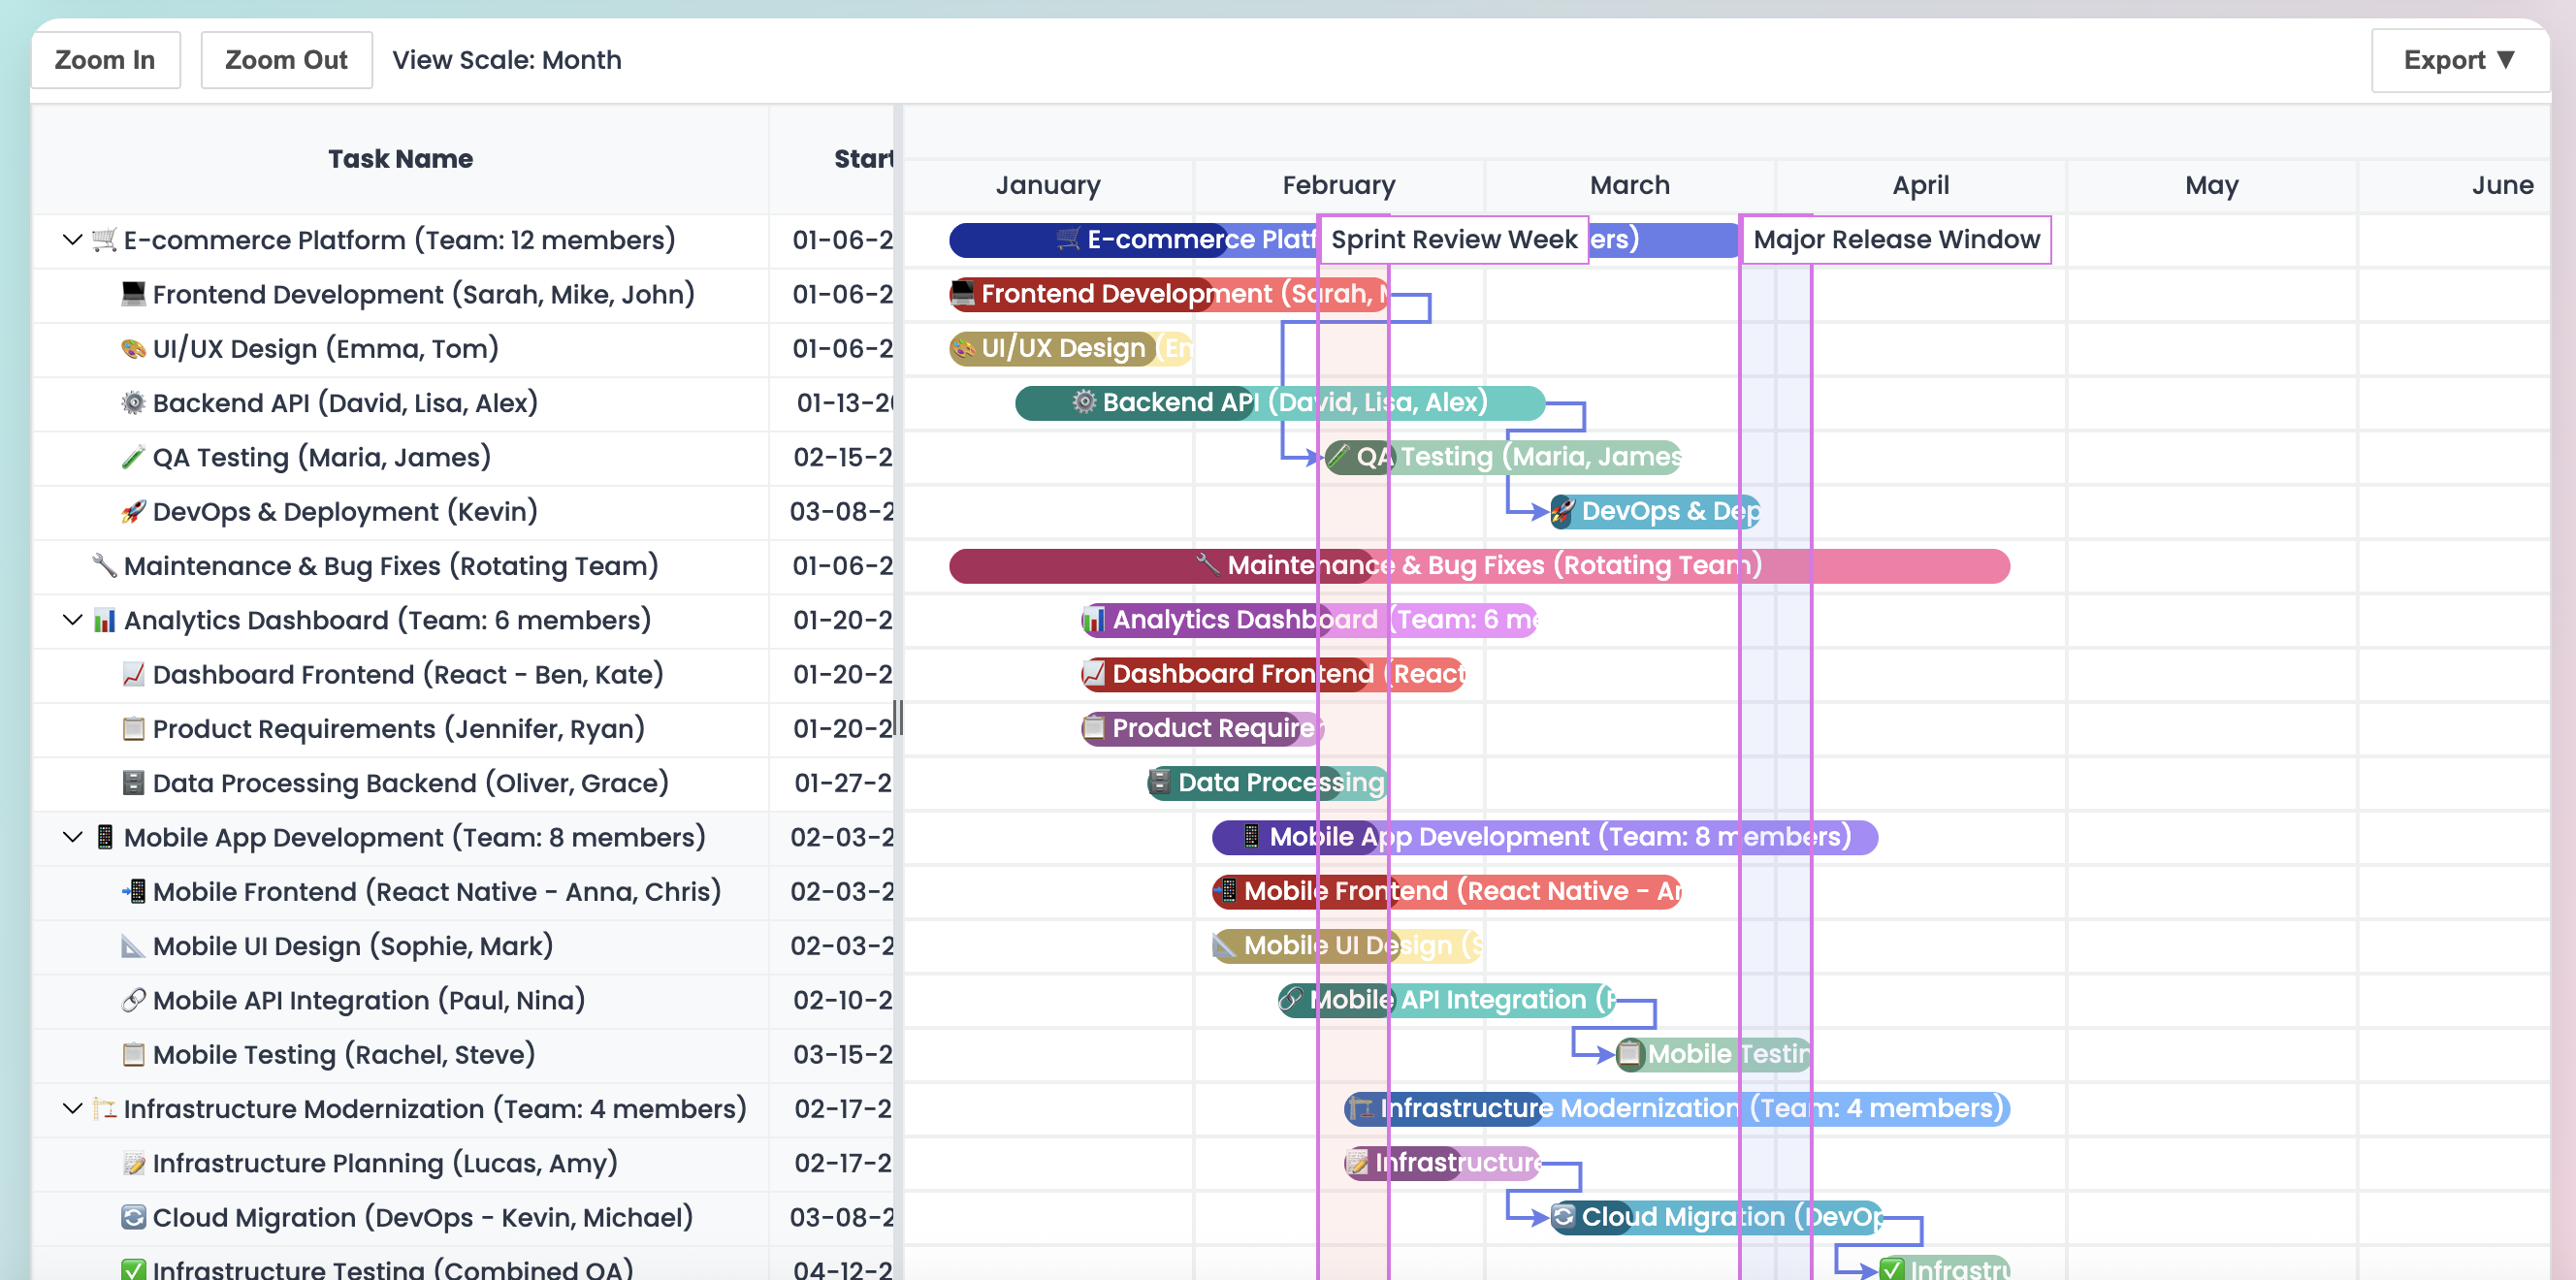Click the Sprint Review Week marker label

(x=1453, y=240)
